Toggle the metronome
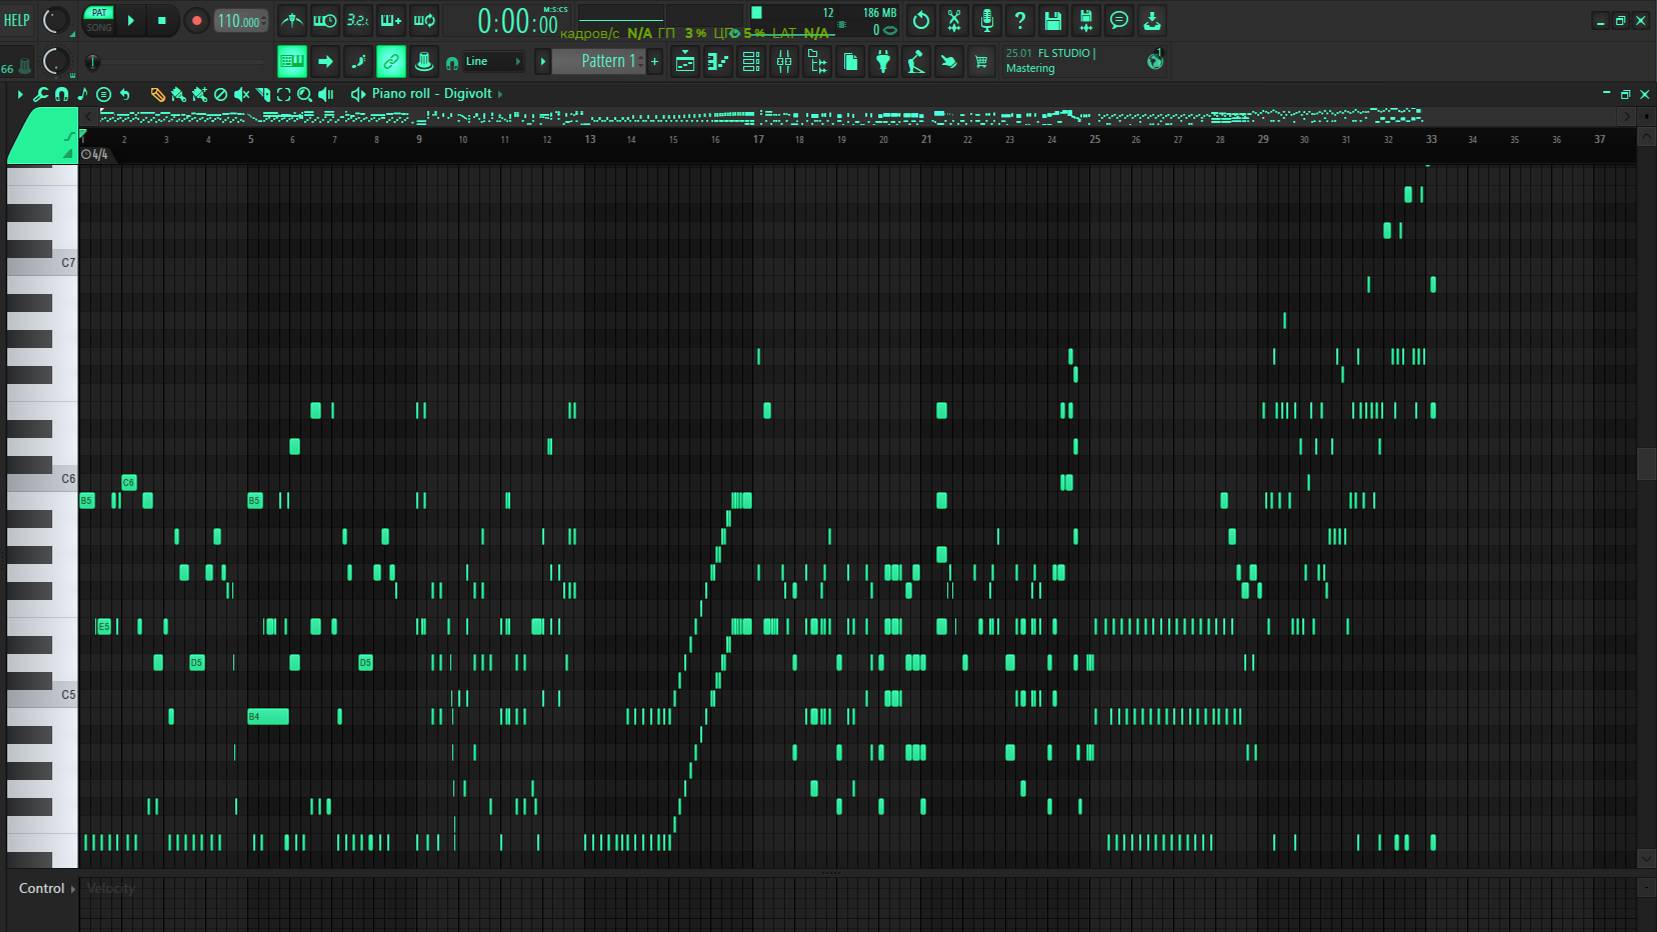 pos(291,20)
